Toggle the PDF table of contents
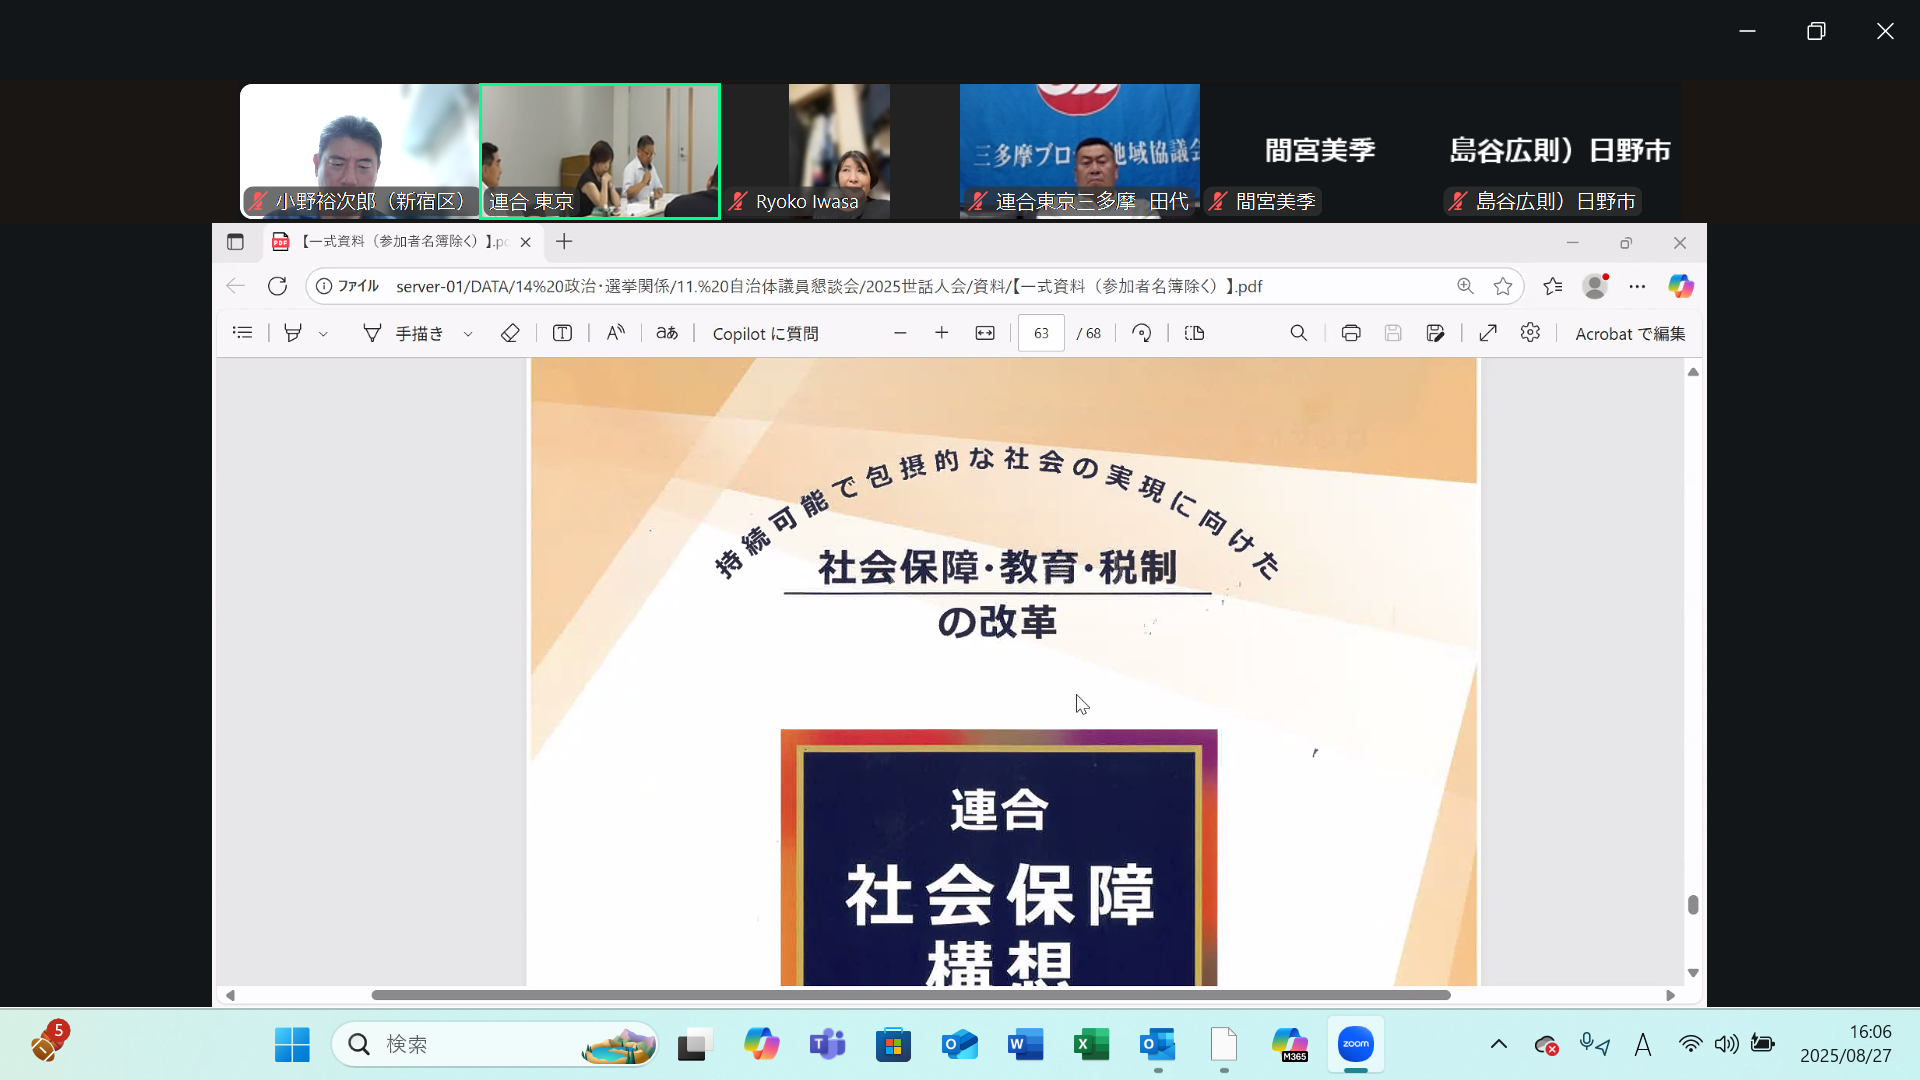This screenshot has width=1920, height=1080. click(x=242, y=333)
